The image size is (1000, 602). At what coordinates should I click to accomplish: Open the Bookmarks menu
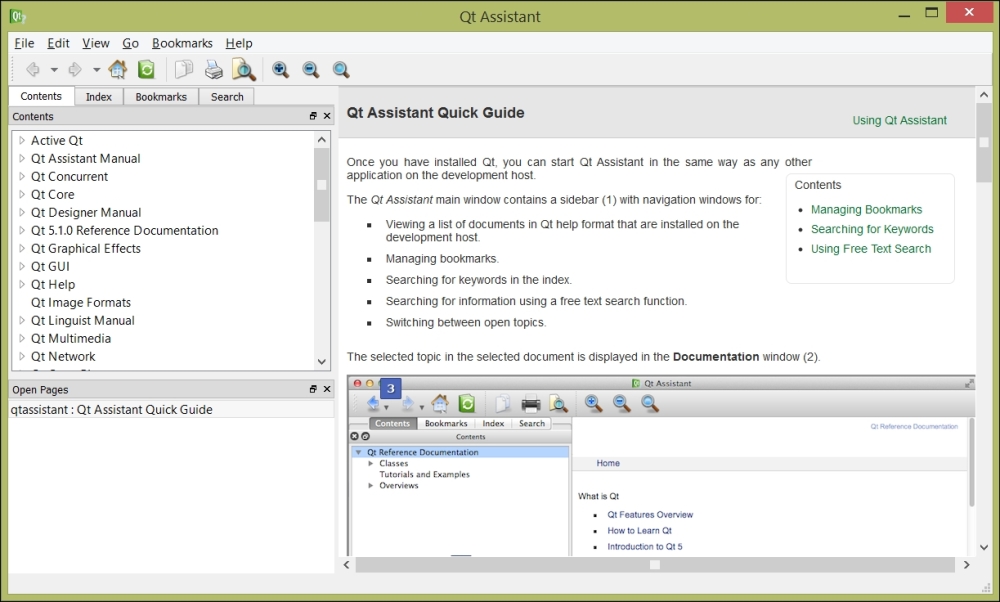pos(182,43)
